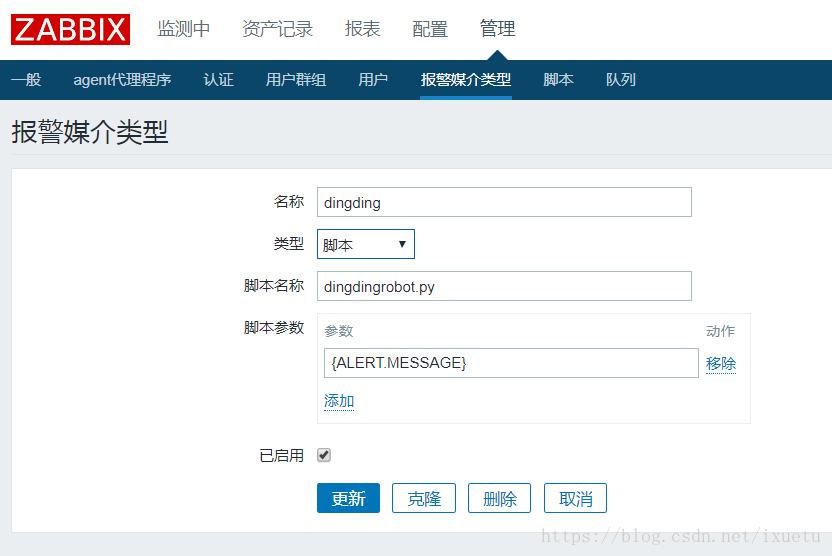Focus the 脚本名称 field with dingdingrobot.py
The width and height of the screenshot is (832, 556).
pyautogui.click(x=504, y=286)
